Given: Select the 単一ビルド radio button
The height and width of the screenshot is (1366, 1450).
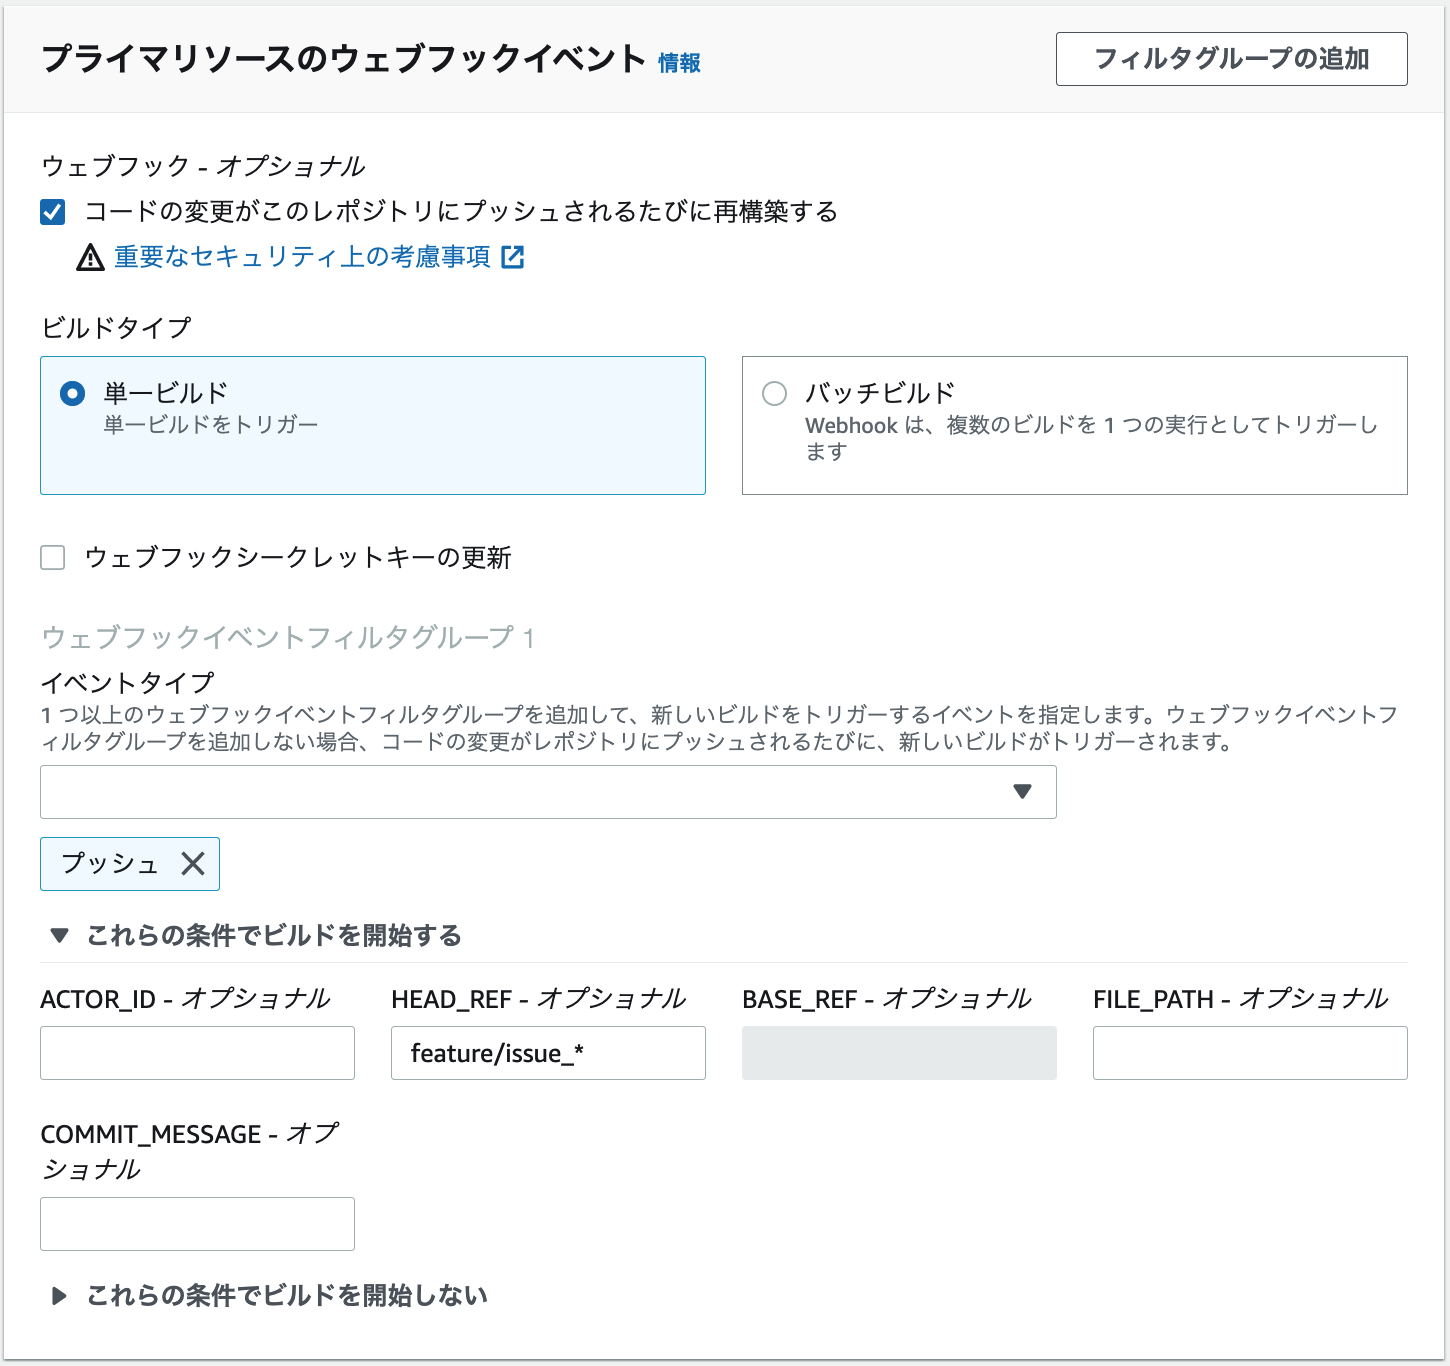Looking at the screenshot, I should click(73, 394).
